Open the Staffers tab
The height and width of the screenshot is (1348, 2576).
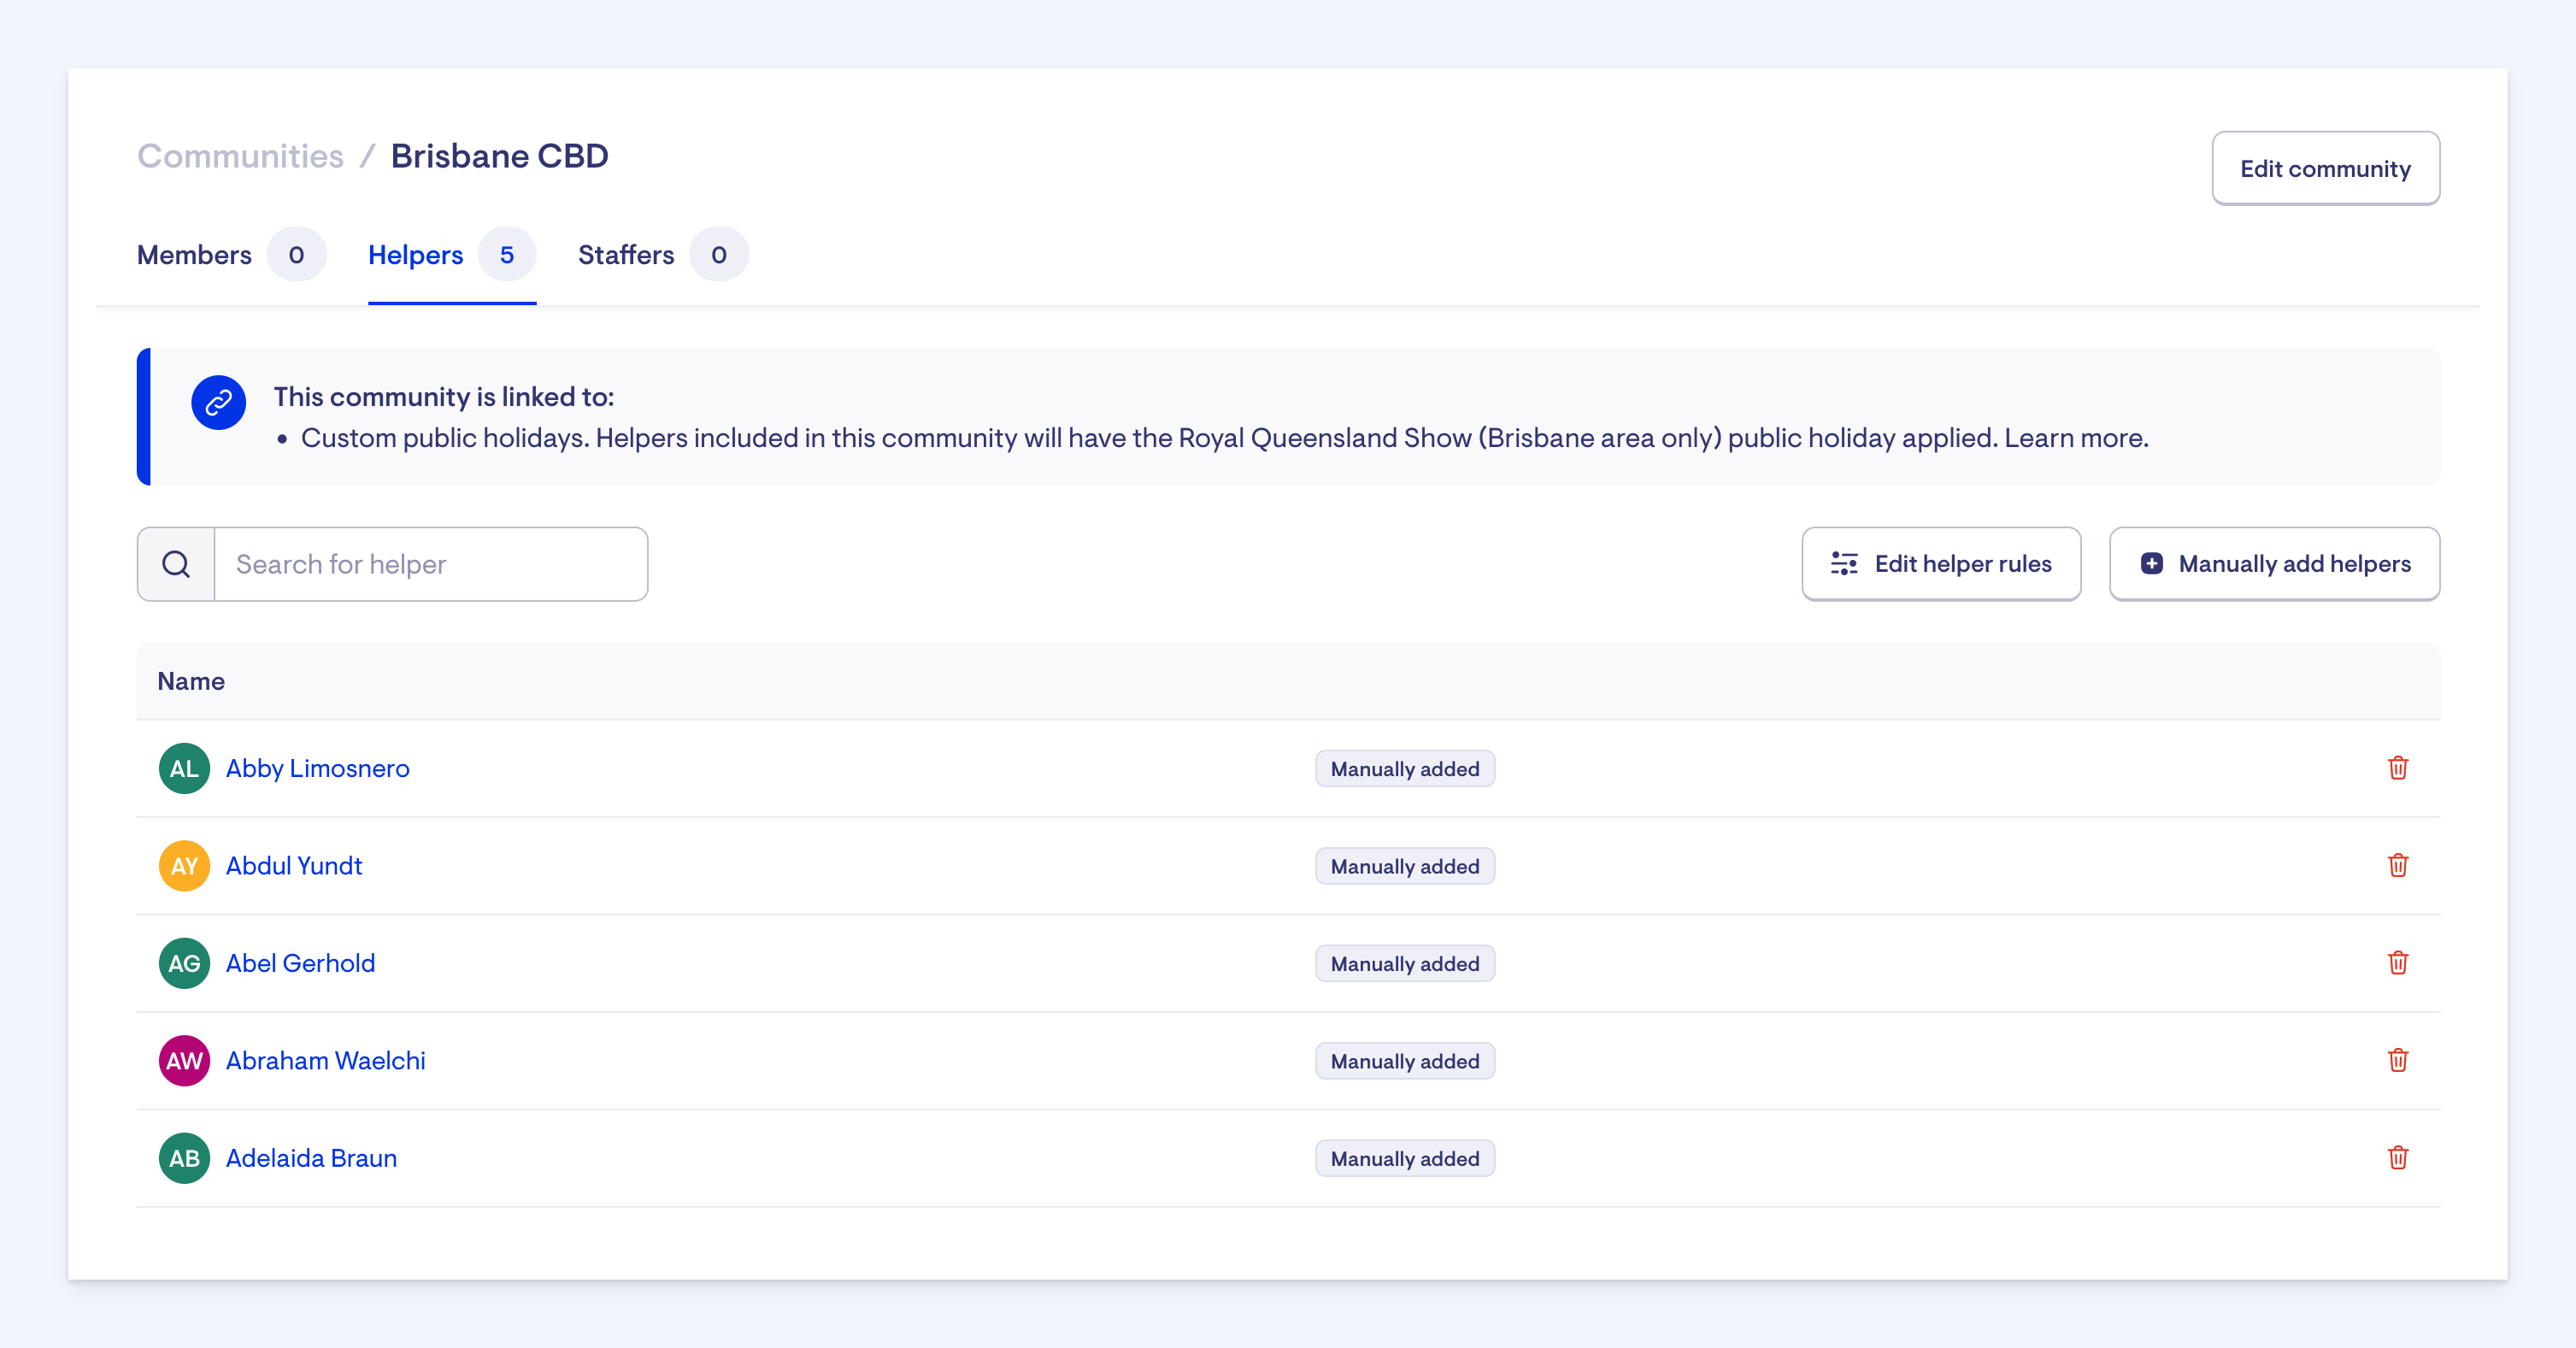coord(626,255)
